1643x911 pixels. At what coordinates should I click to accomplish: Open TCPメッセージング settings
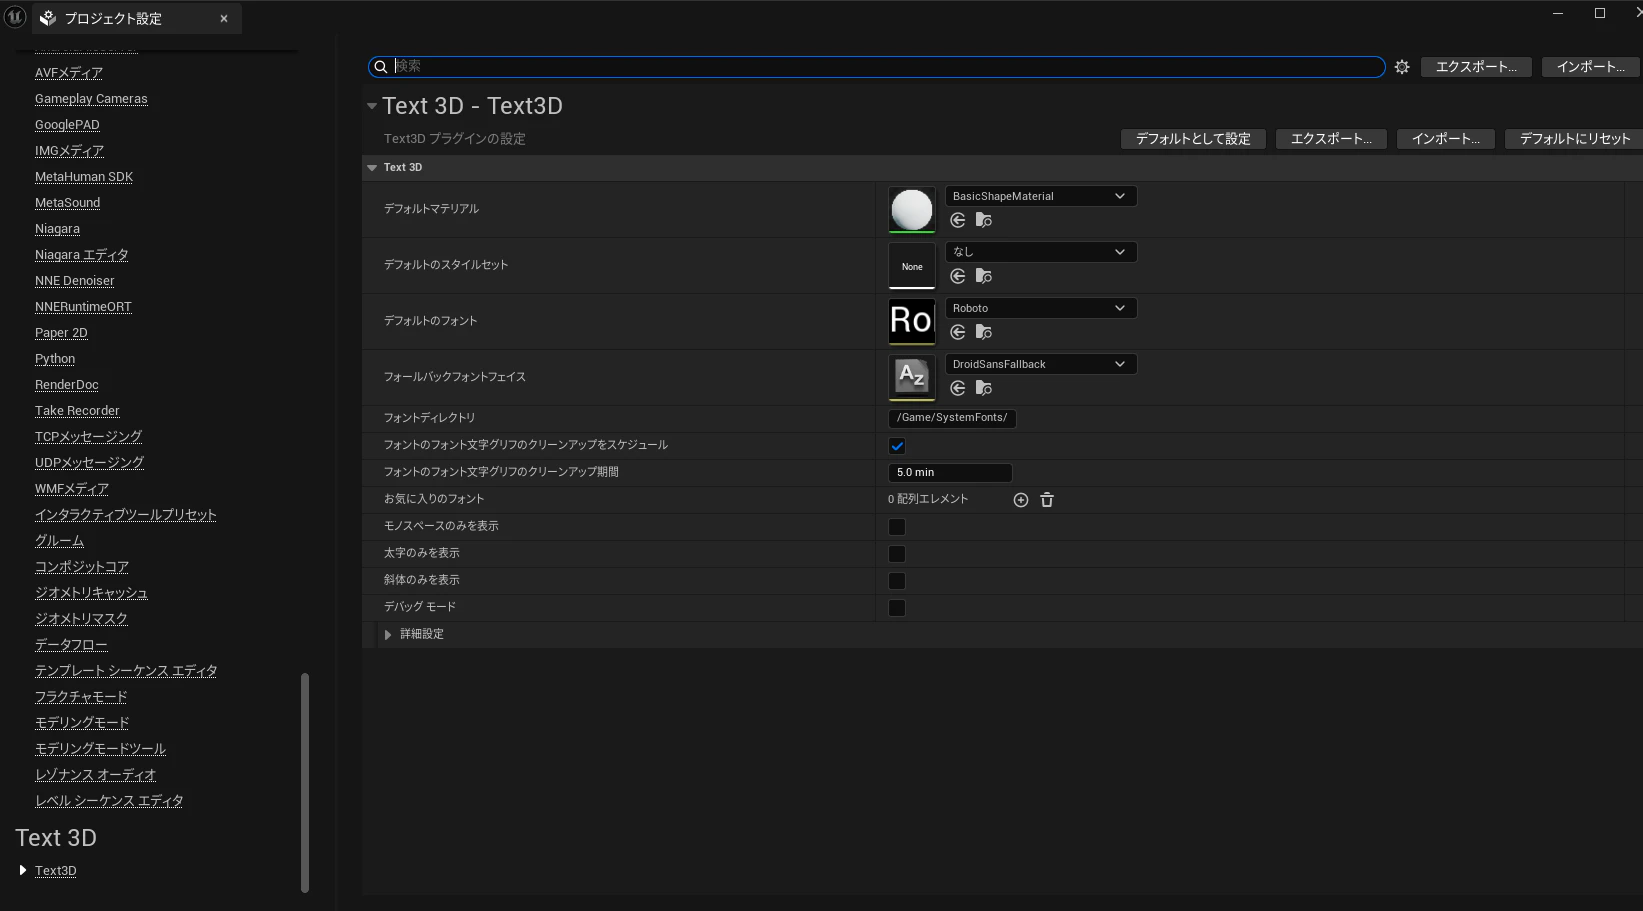(88, 436)
